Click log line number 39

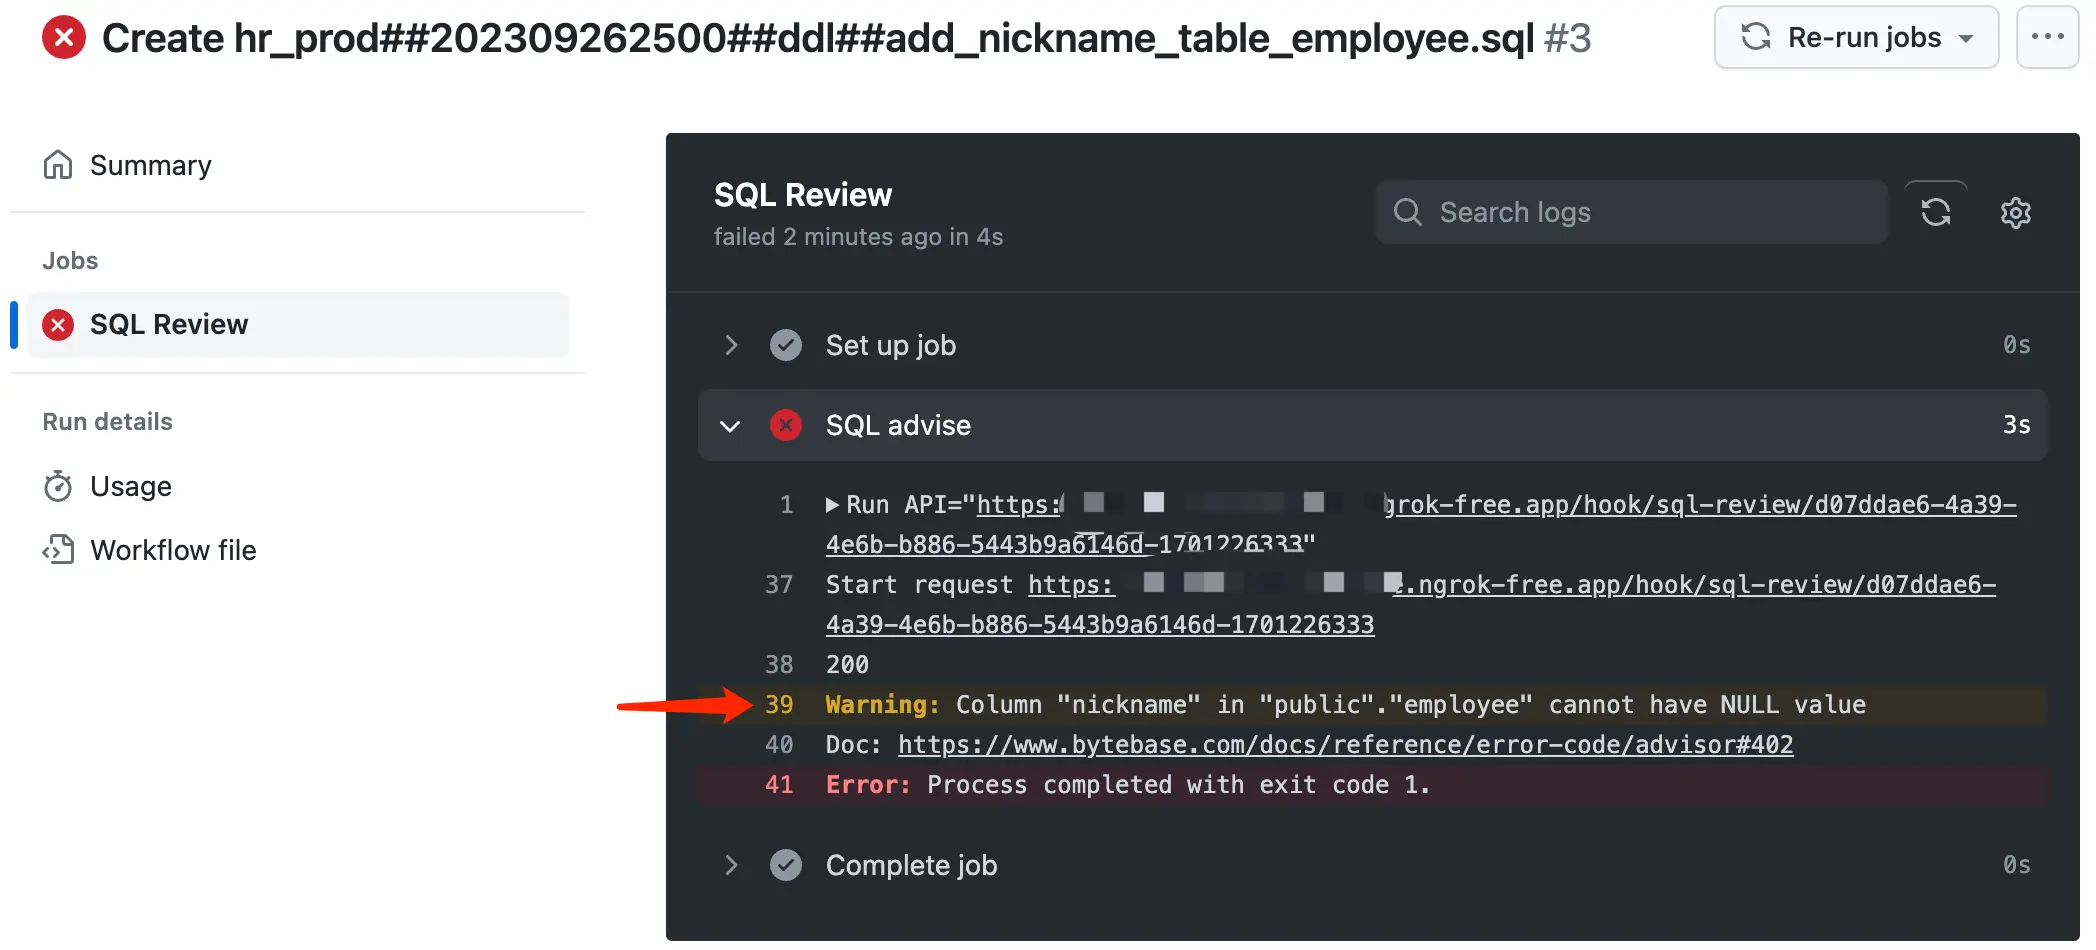coord(779,705)
